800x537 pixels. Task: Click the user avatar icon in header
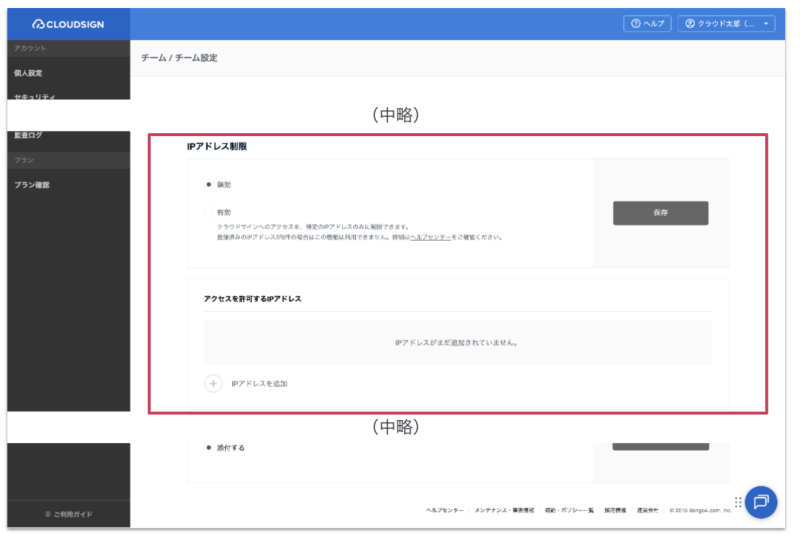690,24
